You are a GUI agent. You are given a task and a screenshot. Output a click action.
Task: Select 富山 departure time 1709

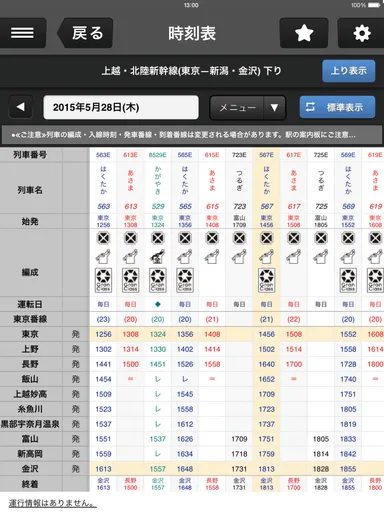pos(239,439)
